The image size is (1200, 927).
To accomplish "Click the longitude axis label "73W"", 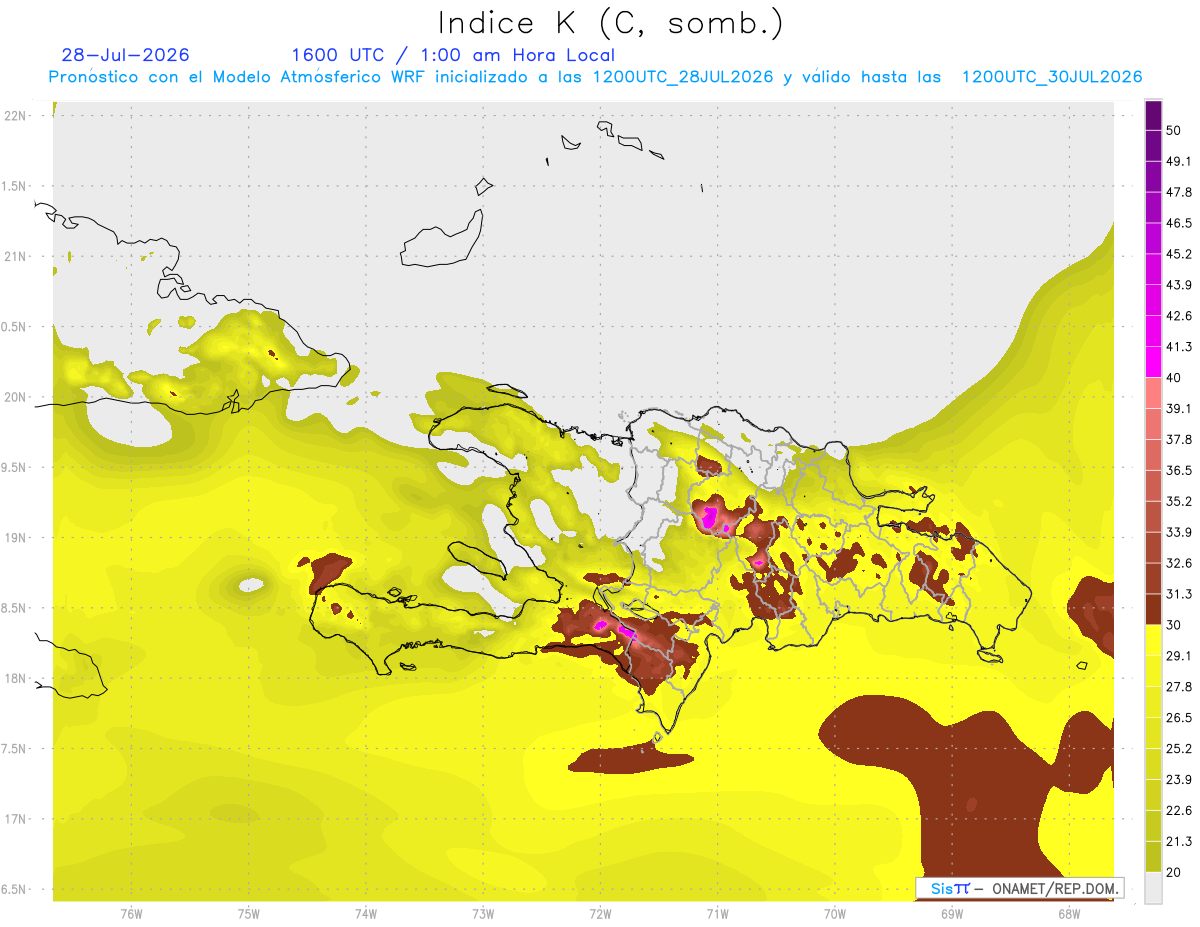I will point(483,914).
